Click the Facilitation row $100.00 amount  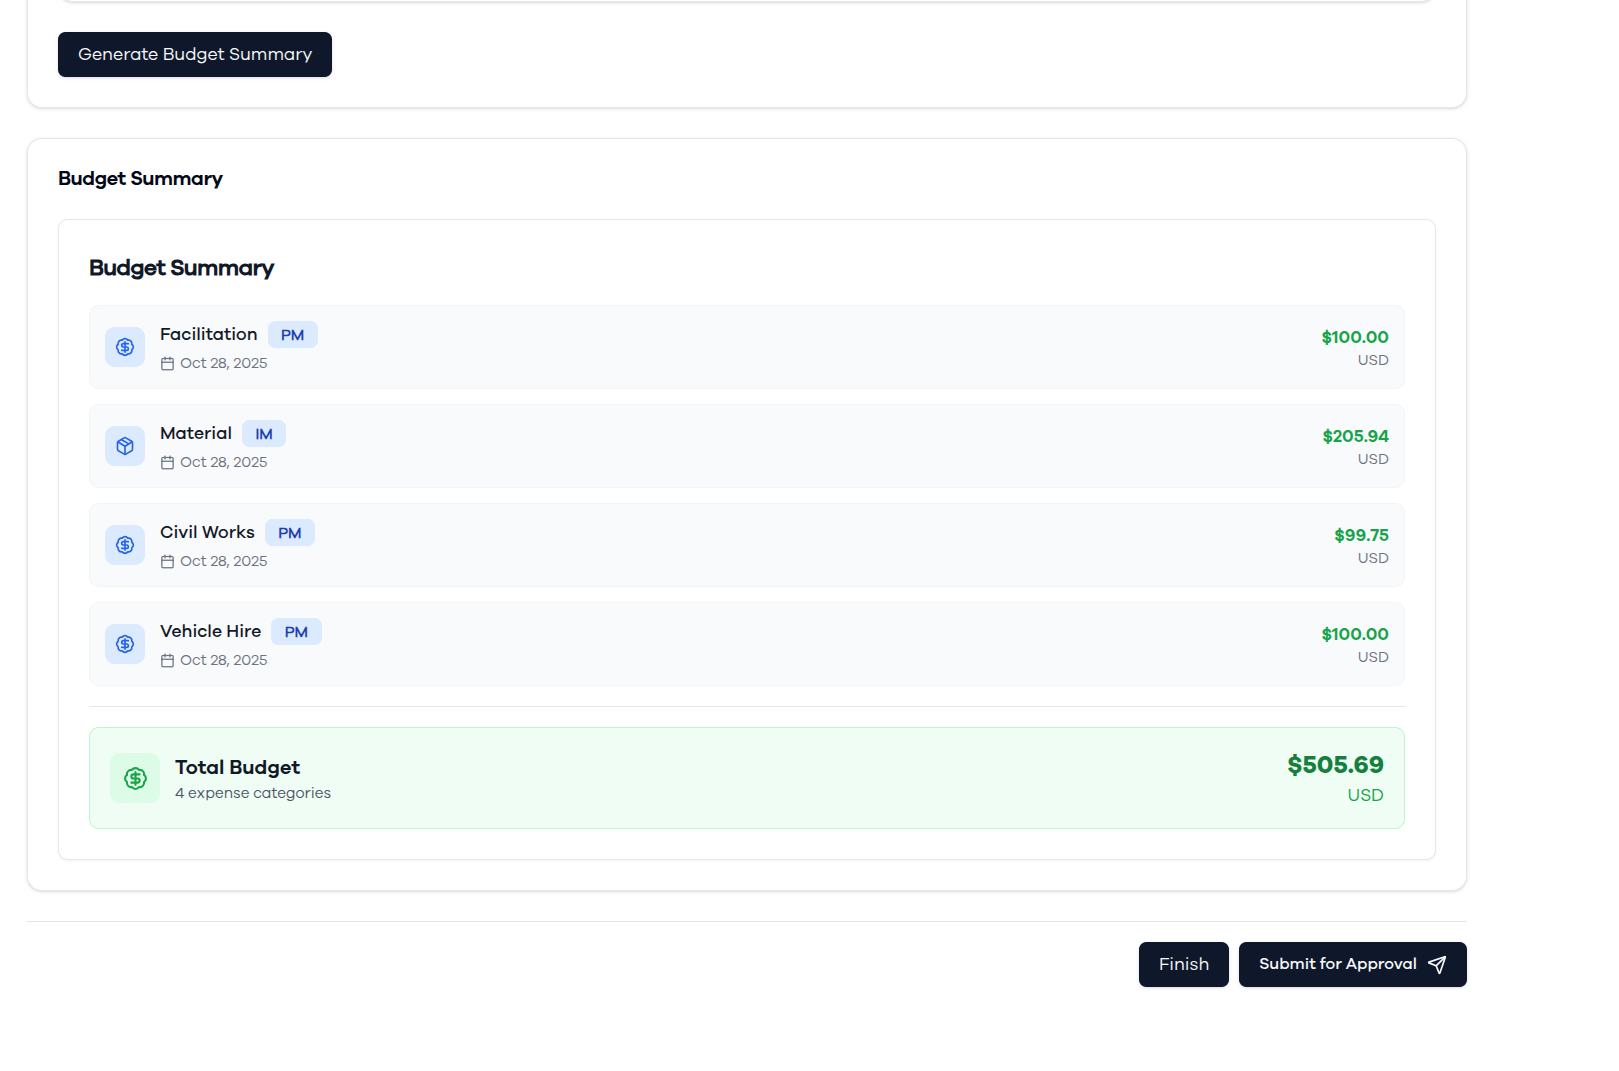1355,337
